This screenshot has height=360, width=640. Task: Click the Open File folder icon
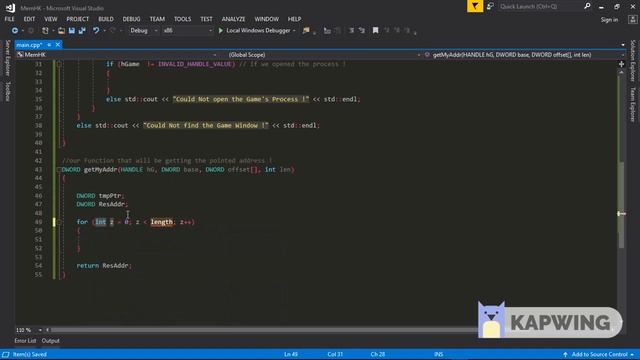point(61,31)
